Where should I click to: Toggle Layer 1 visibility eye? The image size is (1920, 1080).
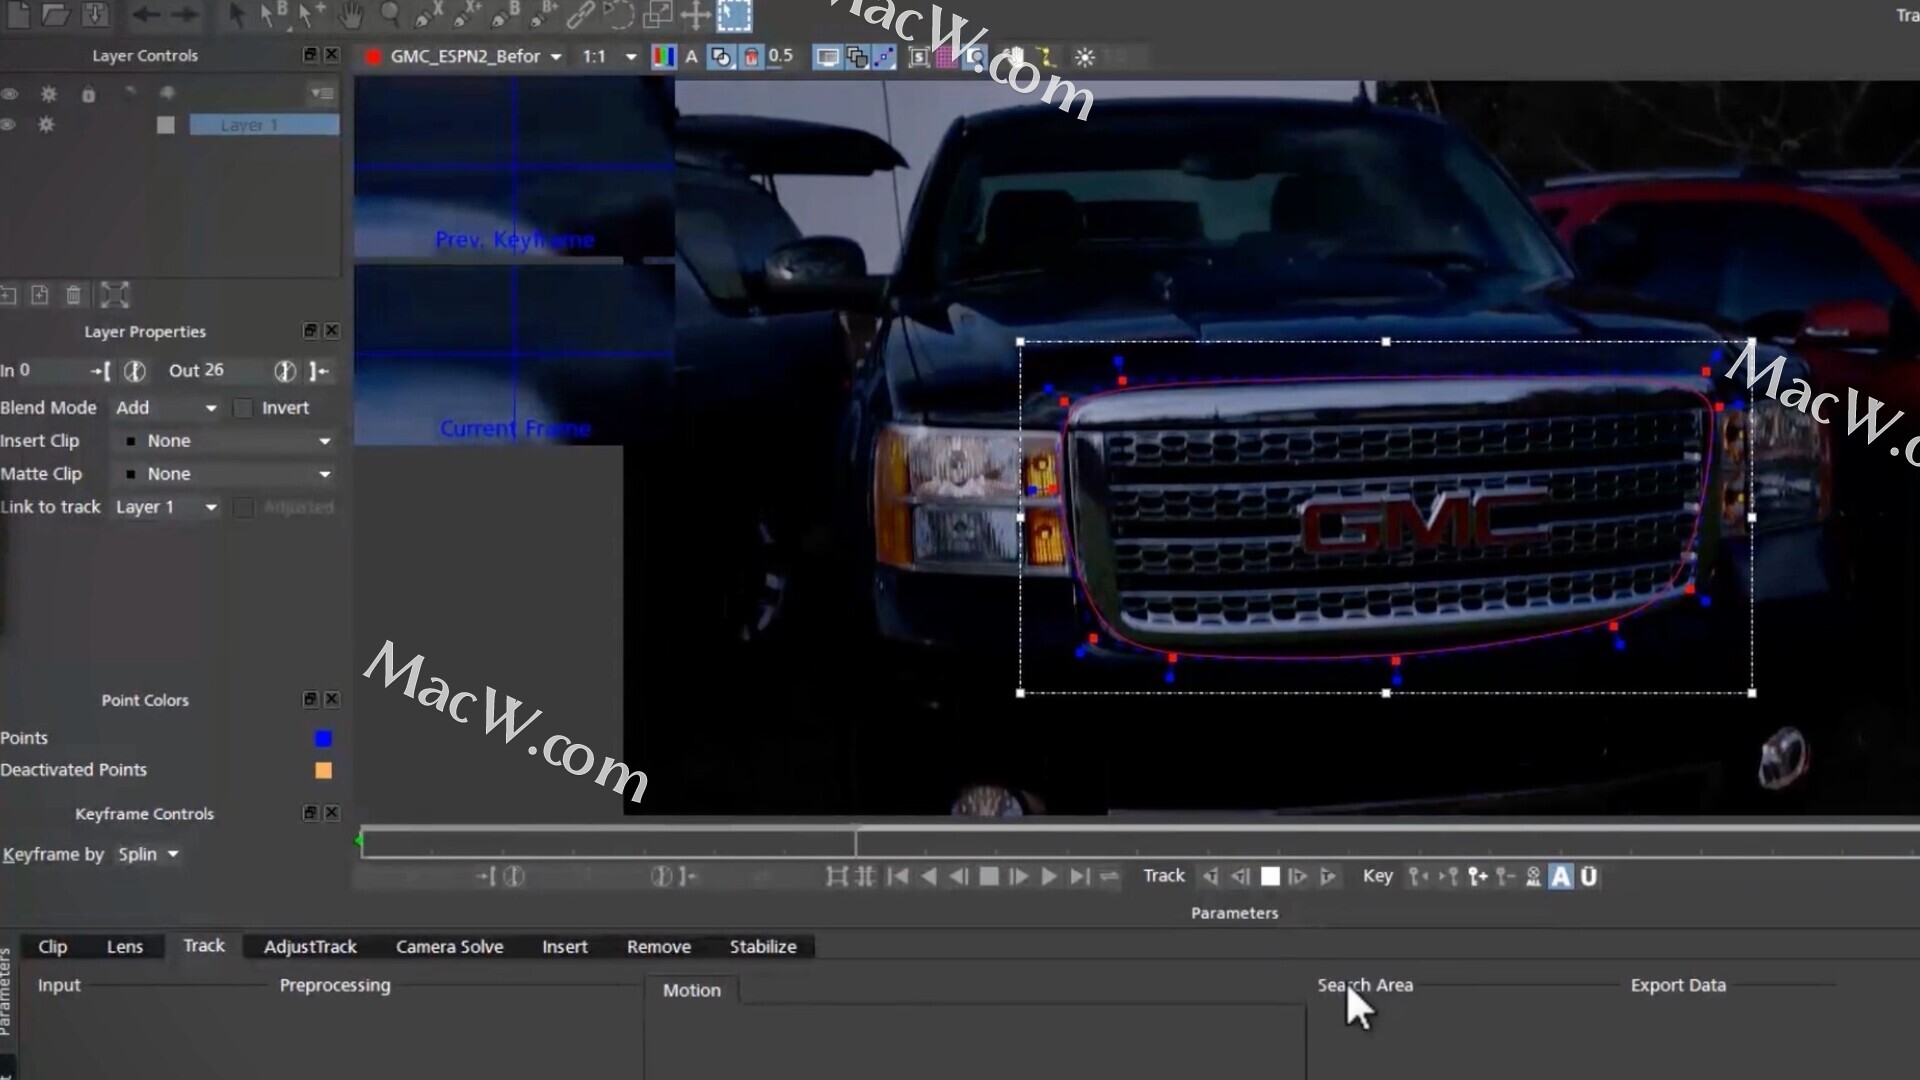(9, 125)
